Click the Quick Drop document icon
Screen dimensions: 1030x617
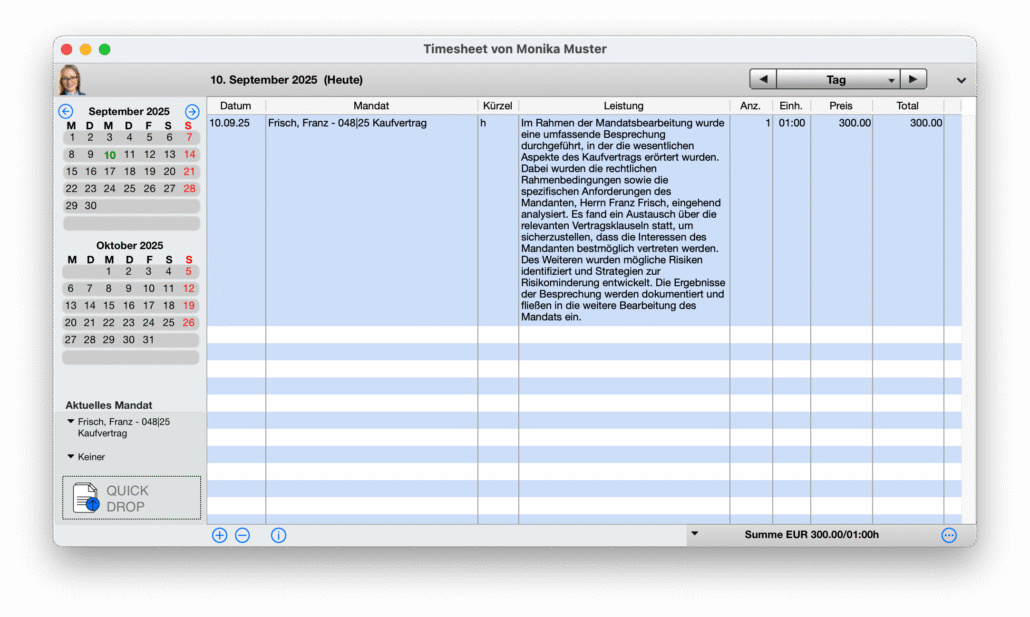(x=86, y=498)
